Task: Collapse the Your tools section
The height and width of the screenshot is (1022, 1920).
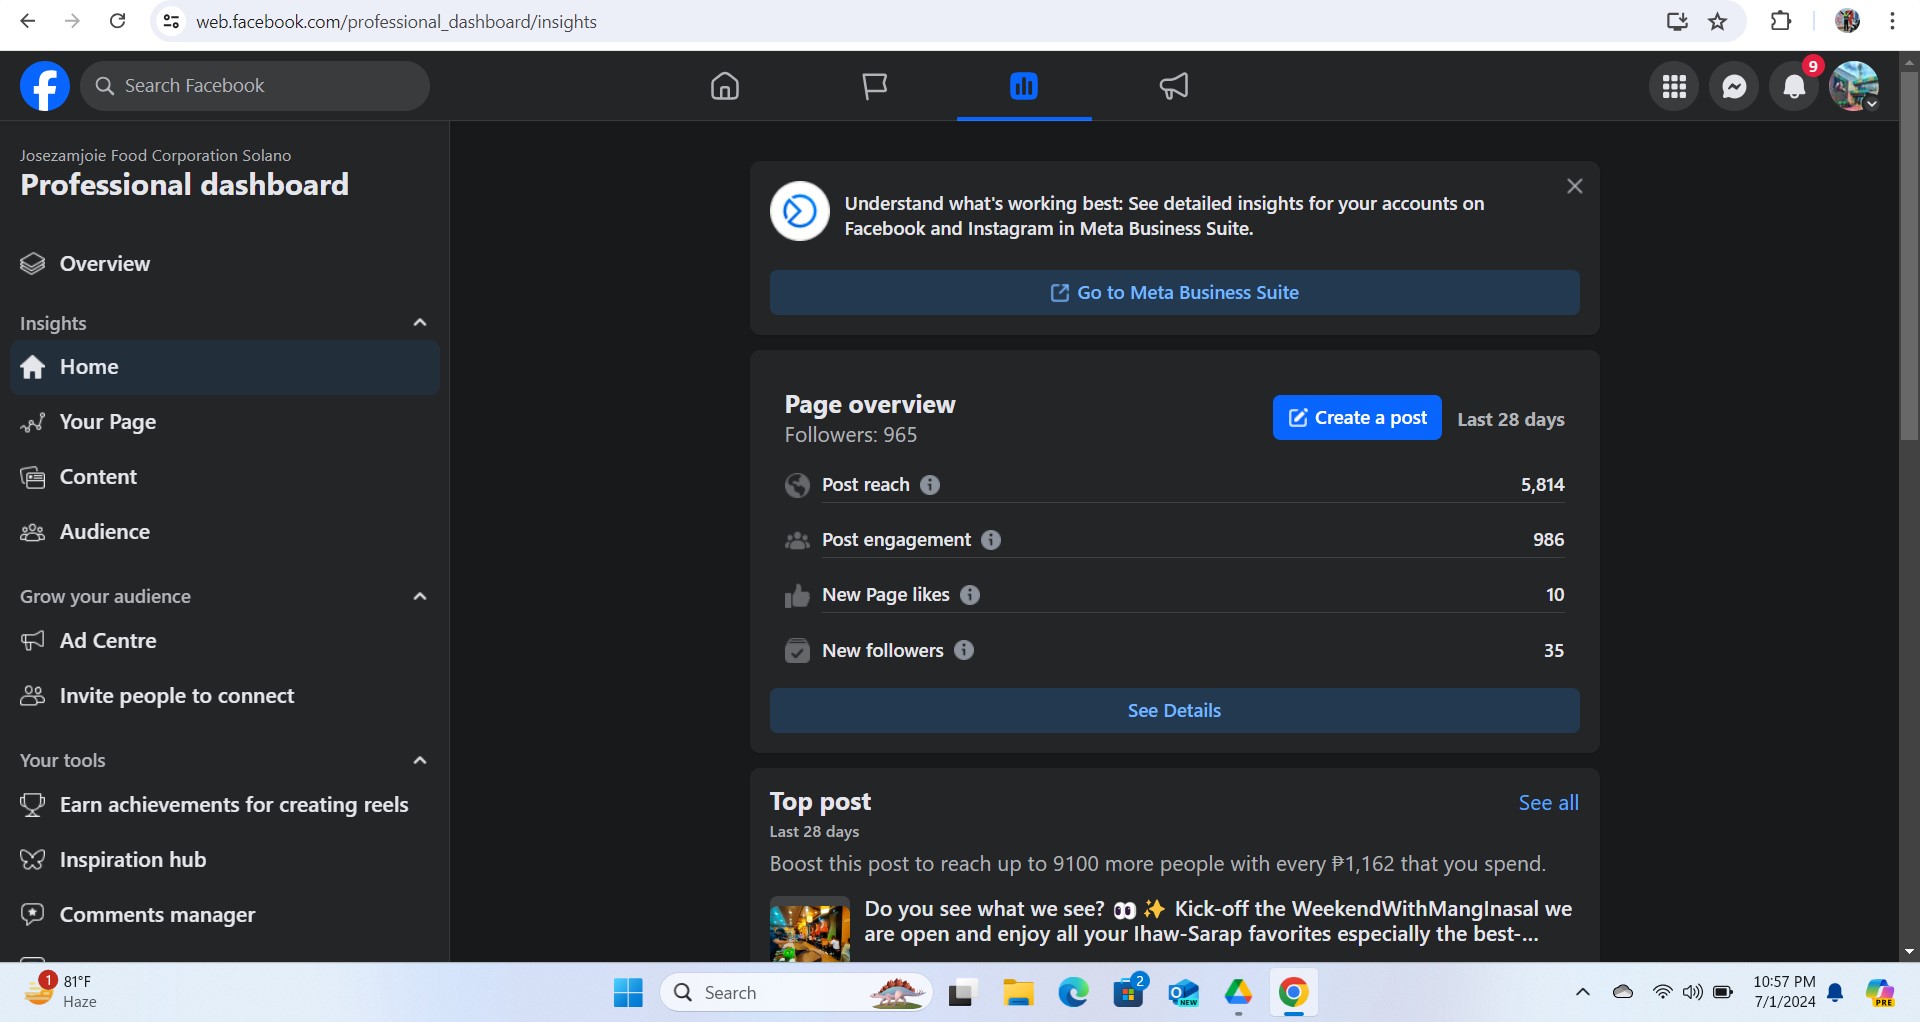Action: pyautogui.click(x=420, y=761)
